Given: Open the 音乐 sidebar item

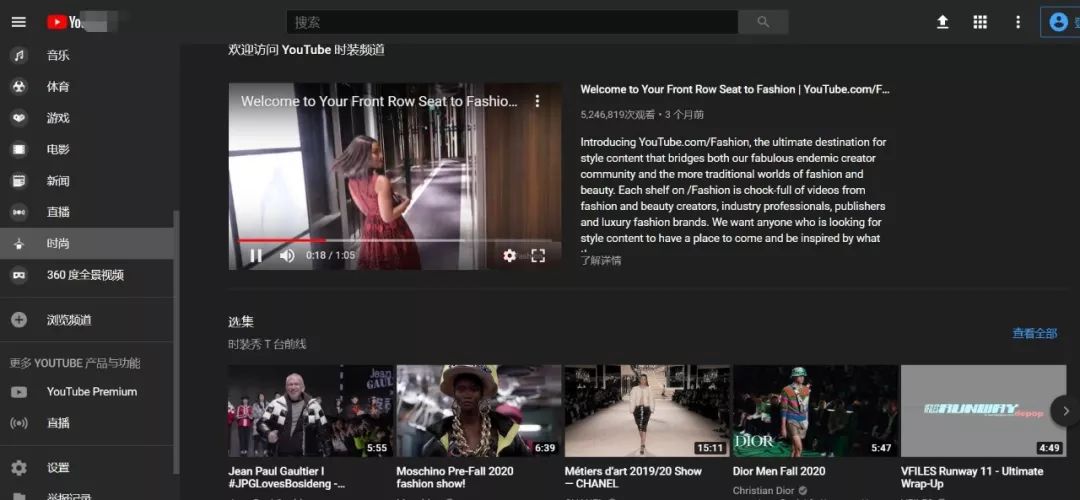Looking at the screenshot, I should click(87, 55).
